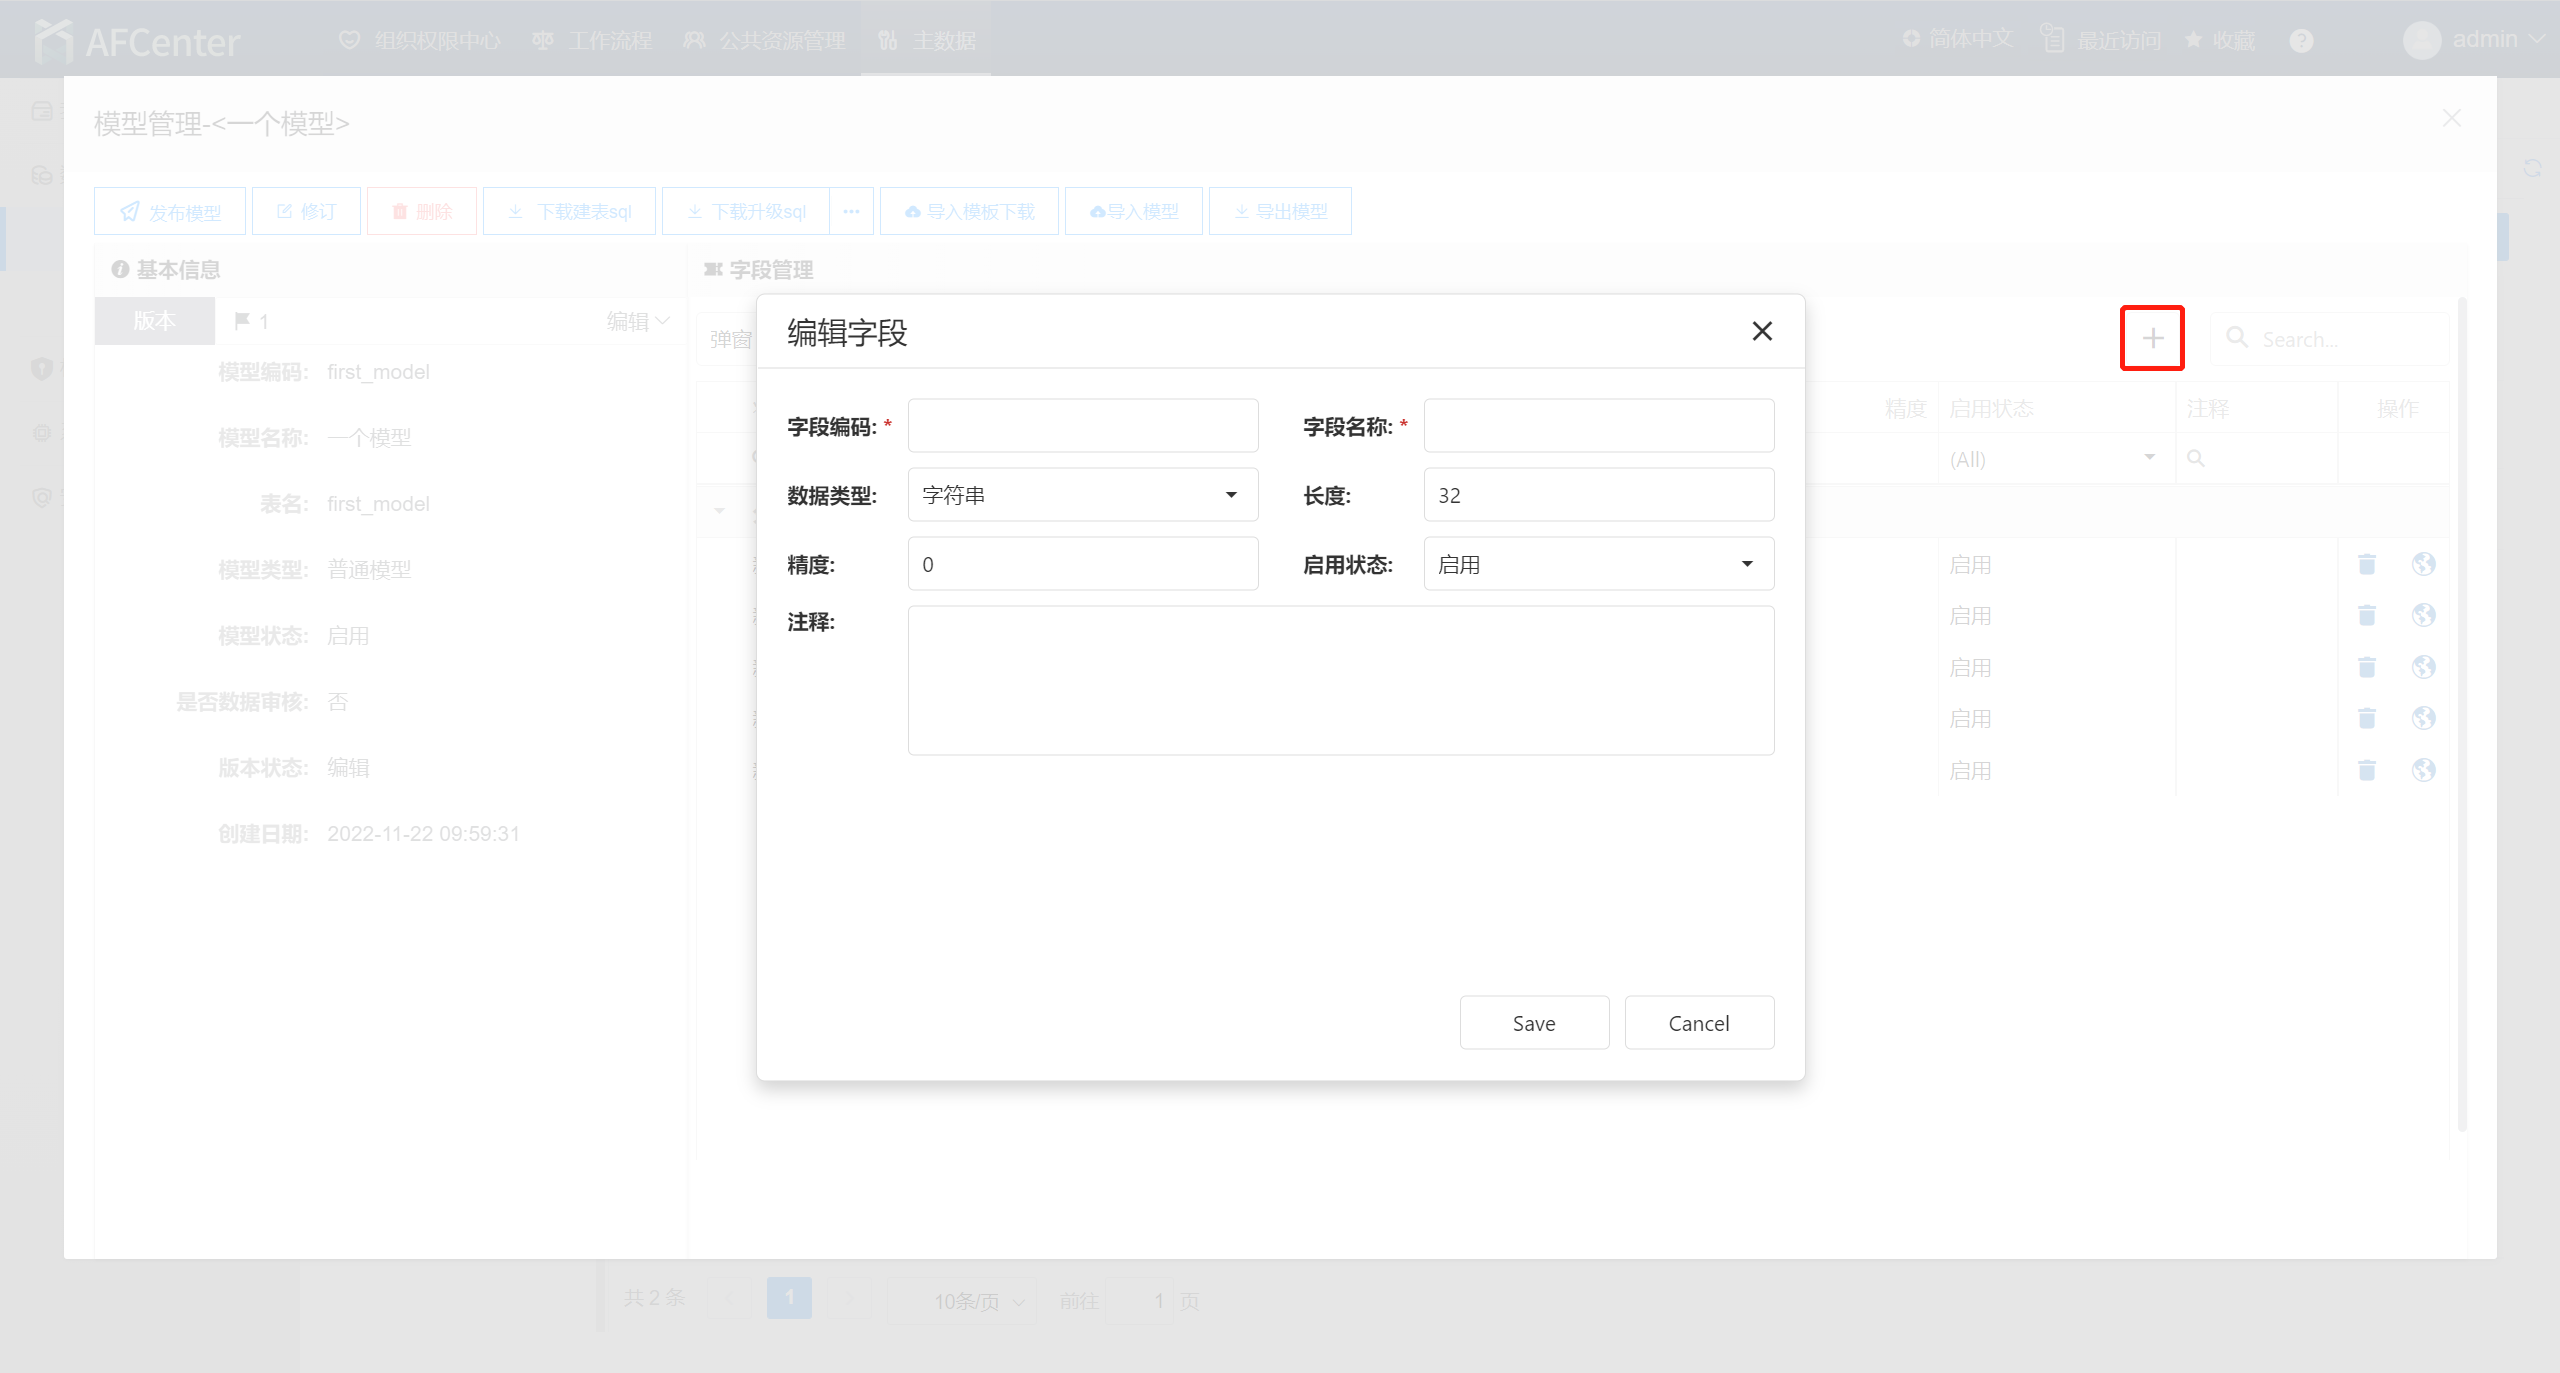Click the 收藏 star icon
This screenshot has height=1373, width=2560.
pyautogui.click(x=2193, y=41)
